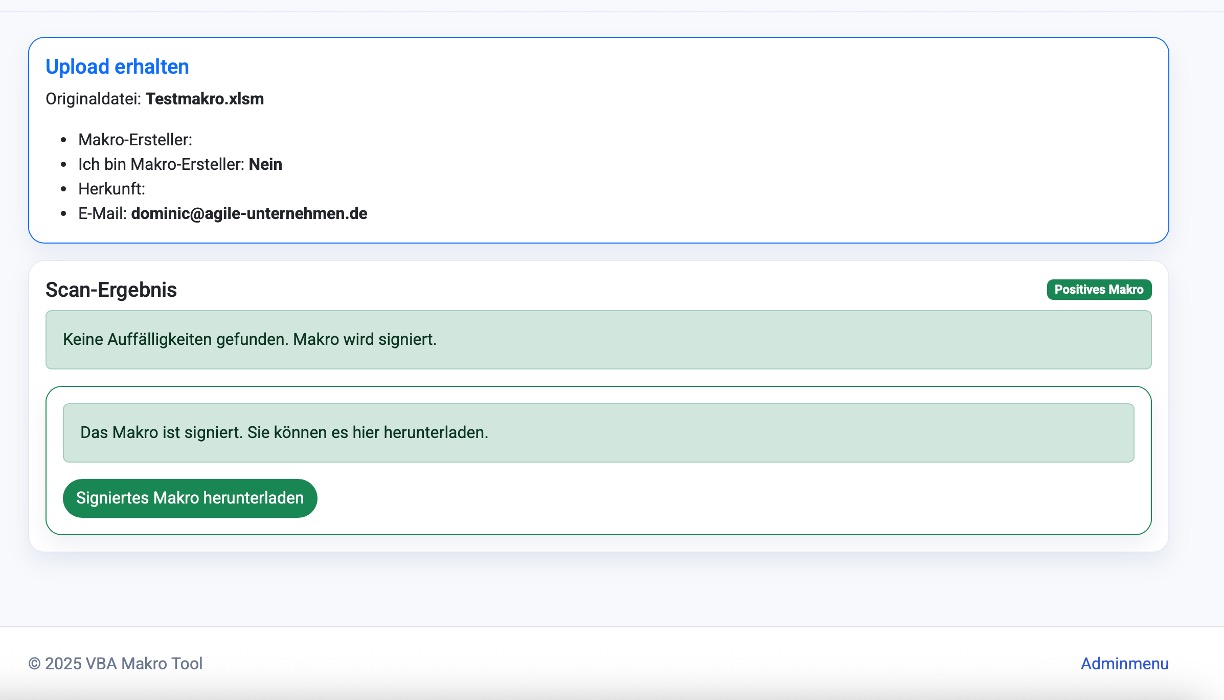Select the Upload erhalten heading
The height and width of the screenshot is (700, 1224).
coord(117,67)
